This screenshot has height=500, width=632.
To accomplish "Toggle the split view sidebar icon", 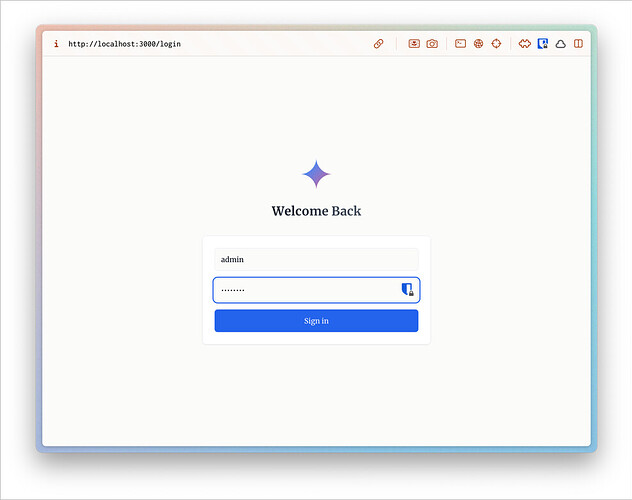I will coord(578,44).
